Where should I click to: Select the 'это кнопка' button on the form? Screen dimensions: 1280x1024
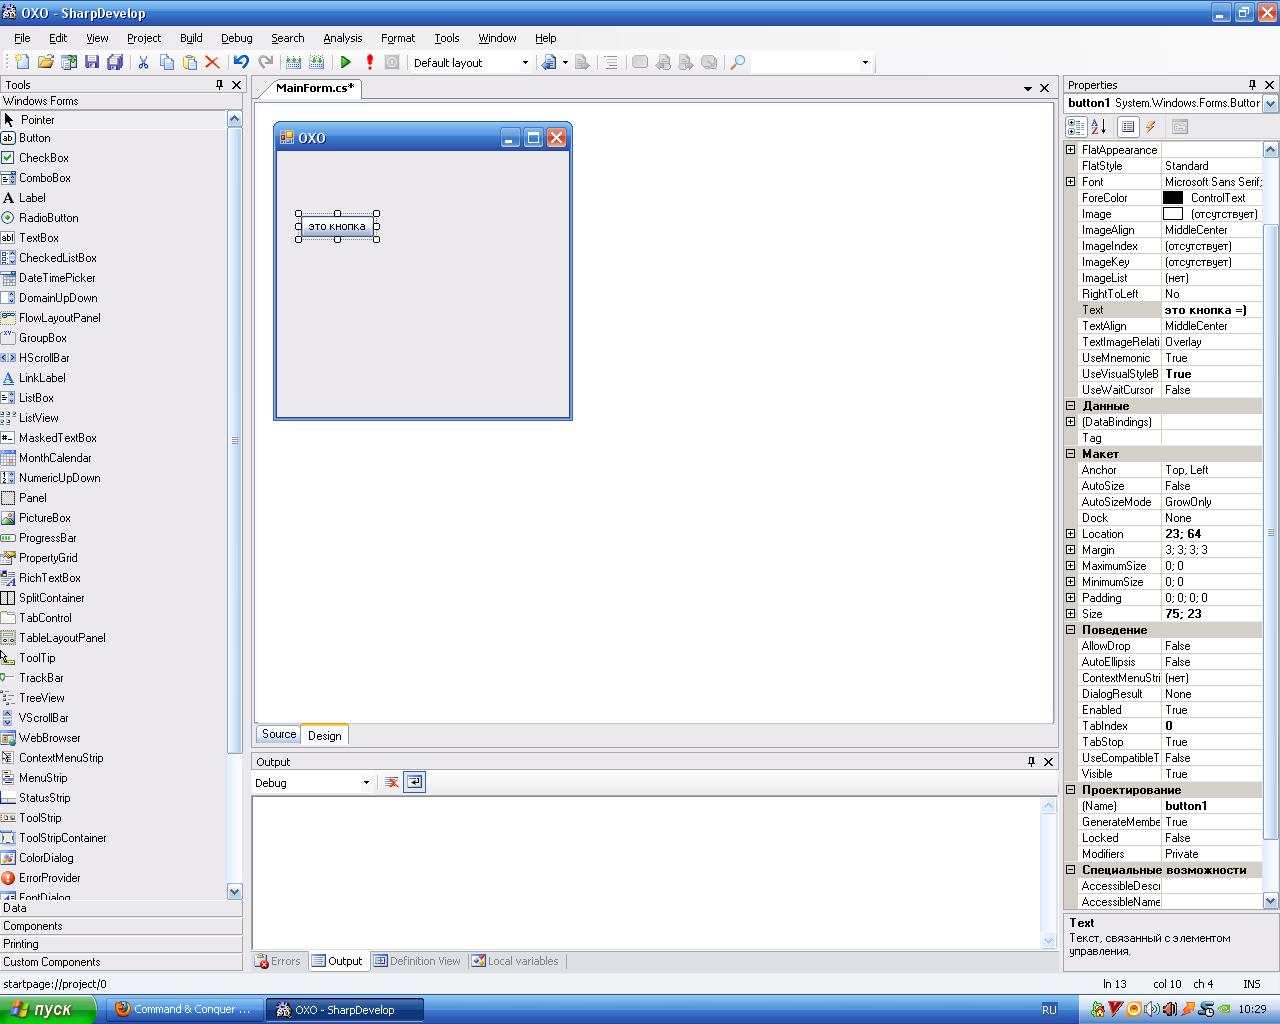(x=337, y=226)
